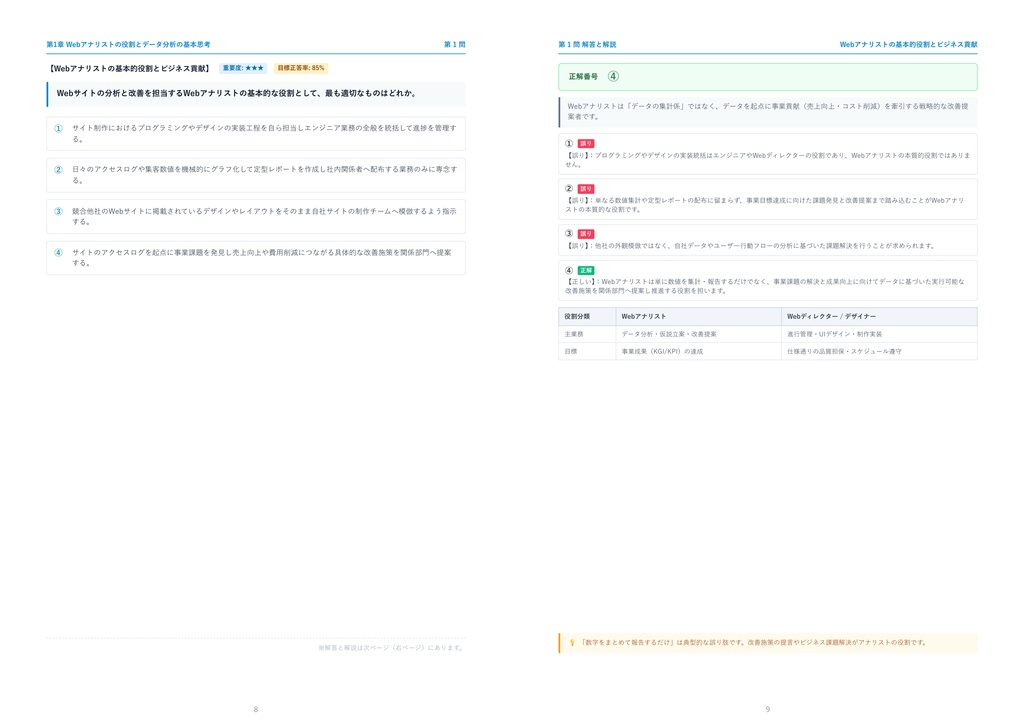The image size is (1024, 724).
Task: Click the title 【Webアナリストの基本的役割とビジネス貢献】
Action: [x=129, y=69]
